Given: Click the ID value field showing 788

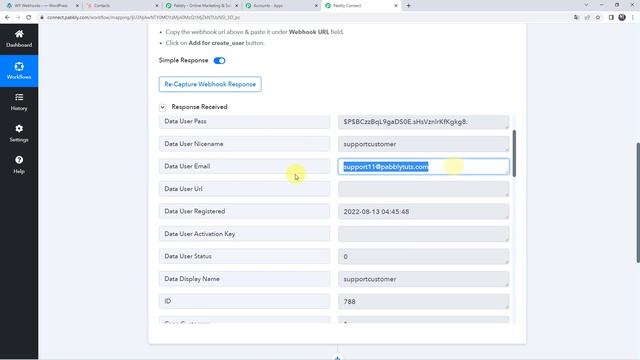Looking at the screenshot, I should [x=423, y=301].
